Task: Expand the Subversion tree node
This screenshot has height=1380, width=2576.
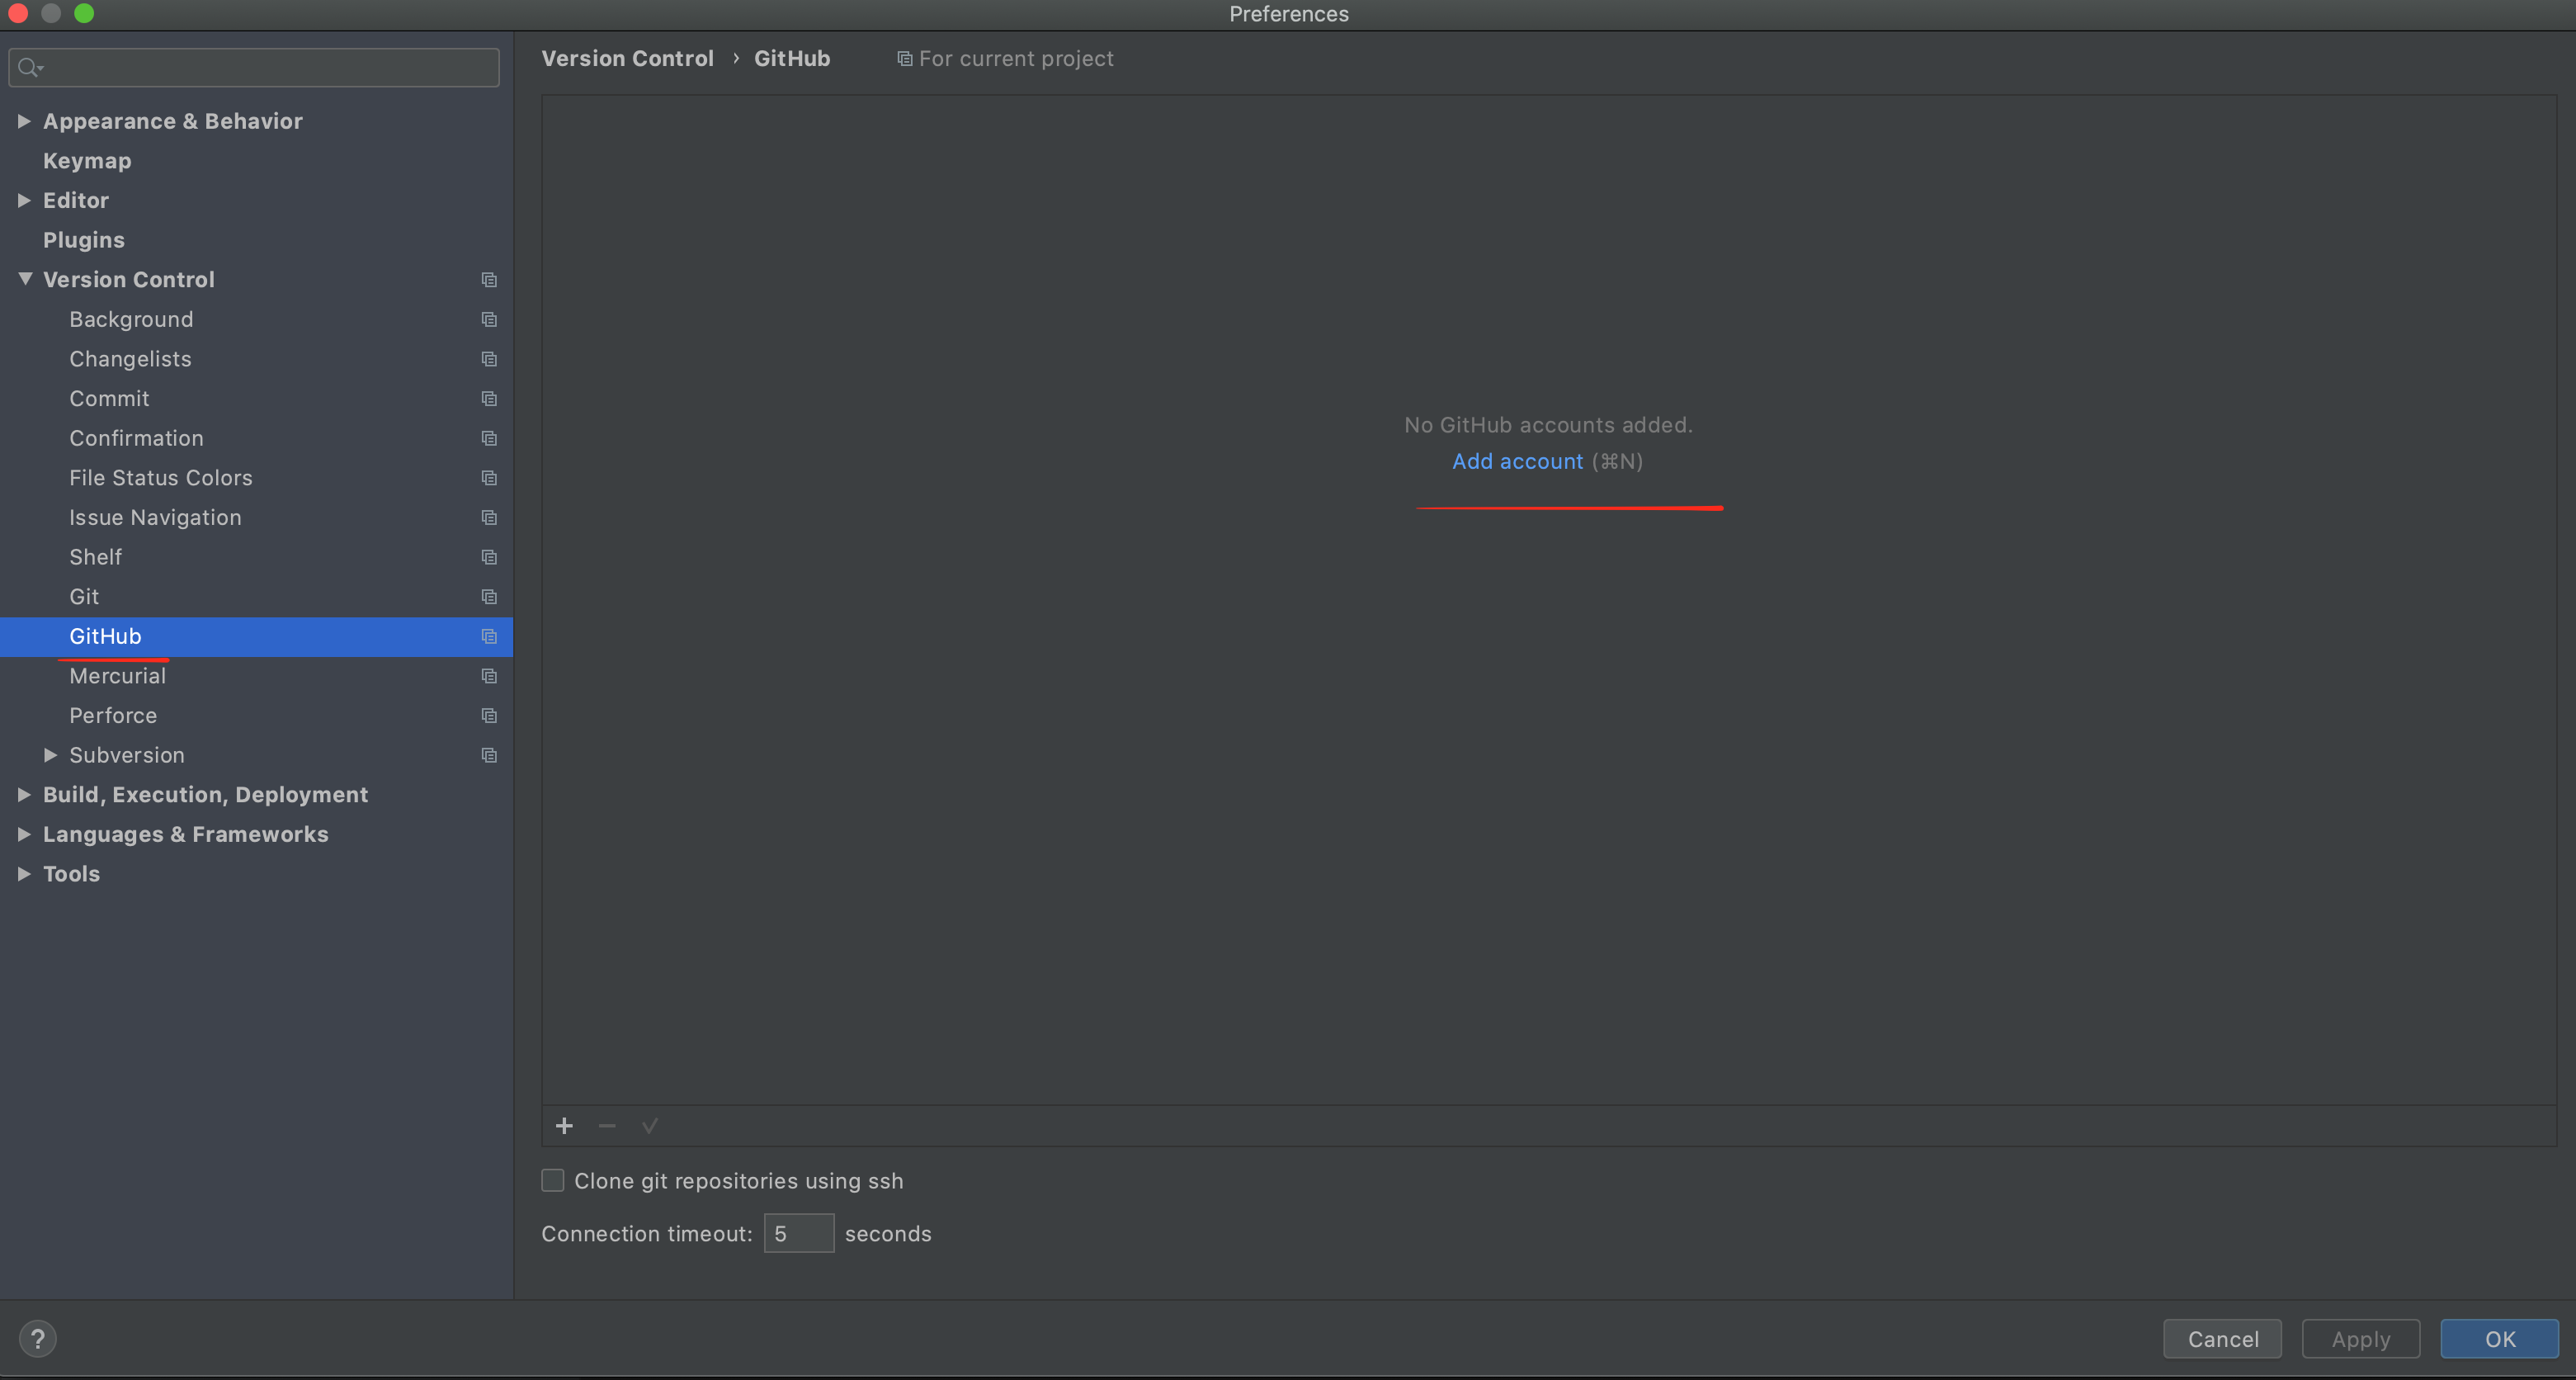Action: coord(50,755)
